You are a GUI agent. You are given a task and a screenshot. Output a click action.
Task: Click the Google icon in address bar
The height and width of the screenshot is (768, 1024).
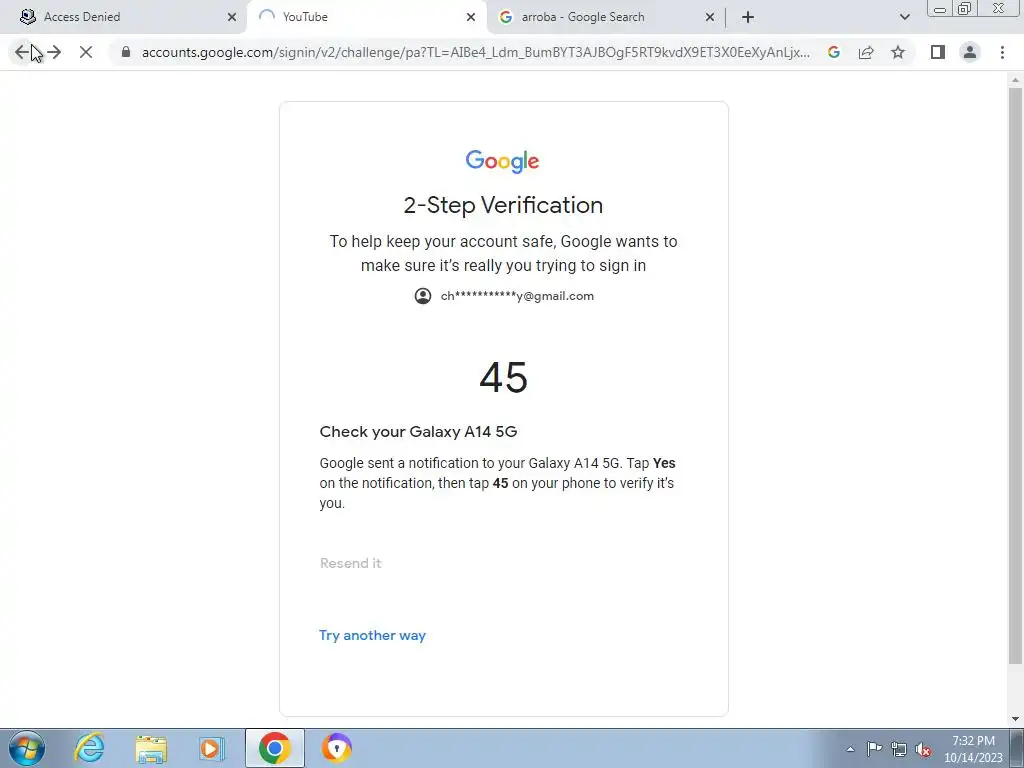(833, 52)
